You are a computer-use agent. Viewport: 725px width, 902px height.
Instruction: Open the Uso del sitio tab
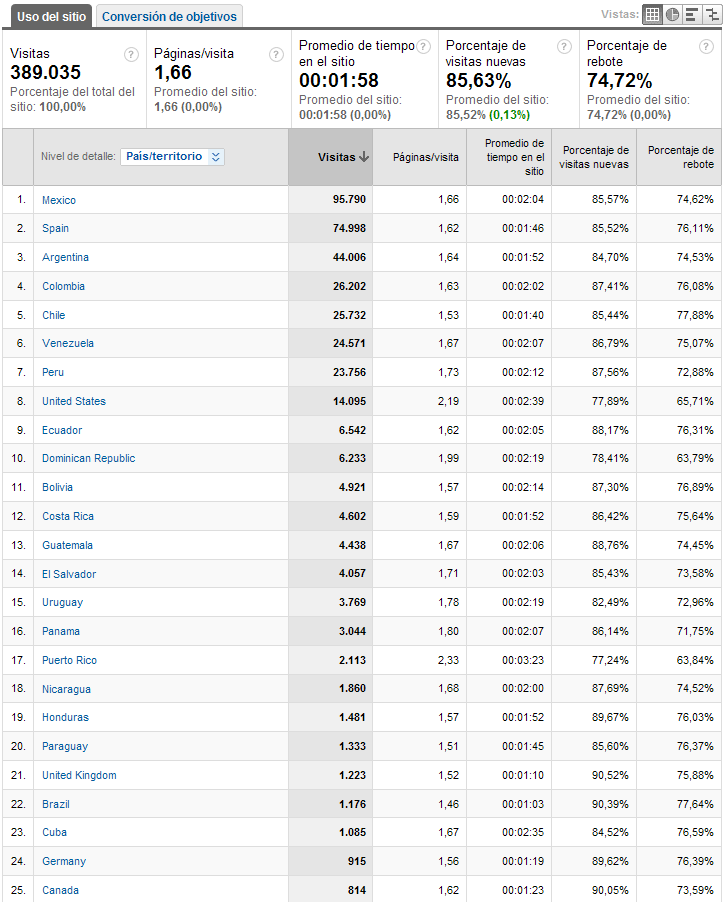click(51, 17)
